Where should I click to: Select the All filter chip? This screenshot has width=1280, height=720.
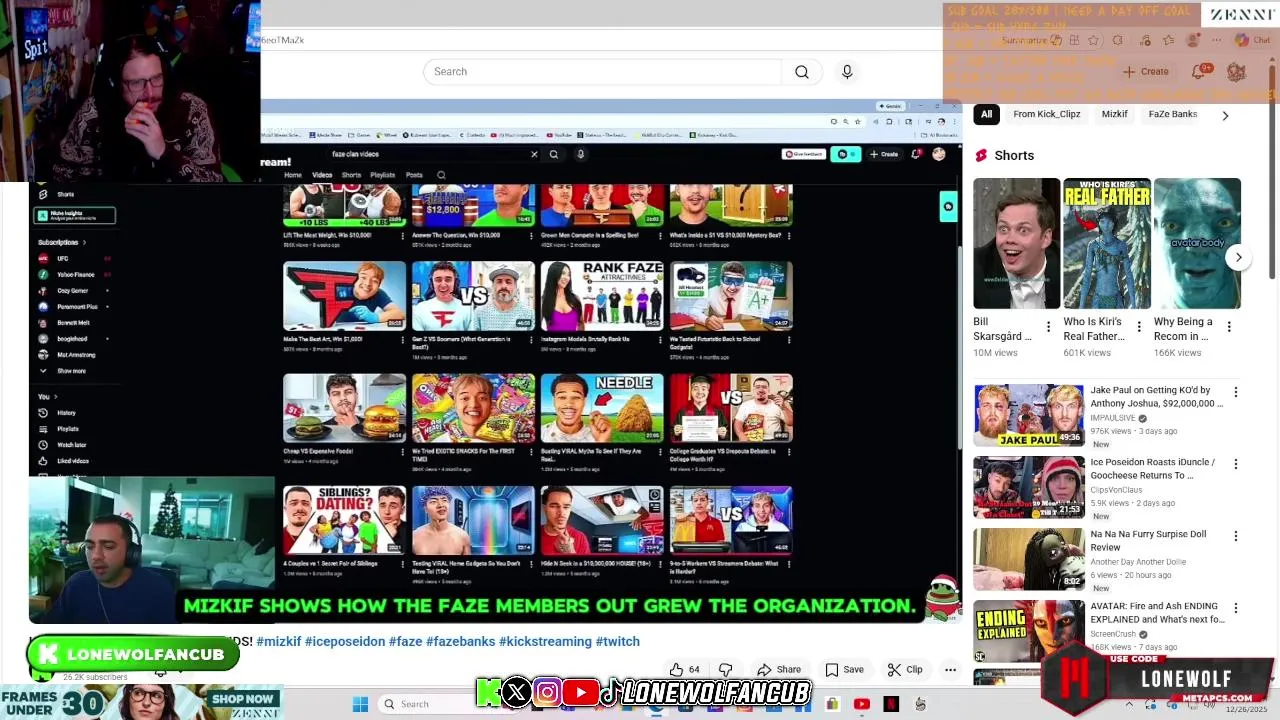pyautogui.click(x=986, y=114)
